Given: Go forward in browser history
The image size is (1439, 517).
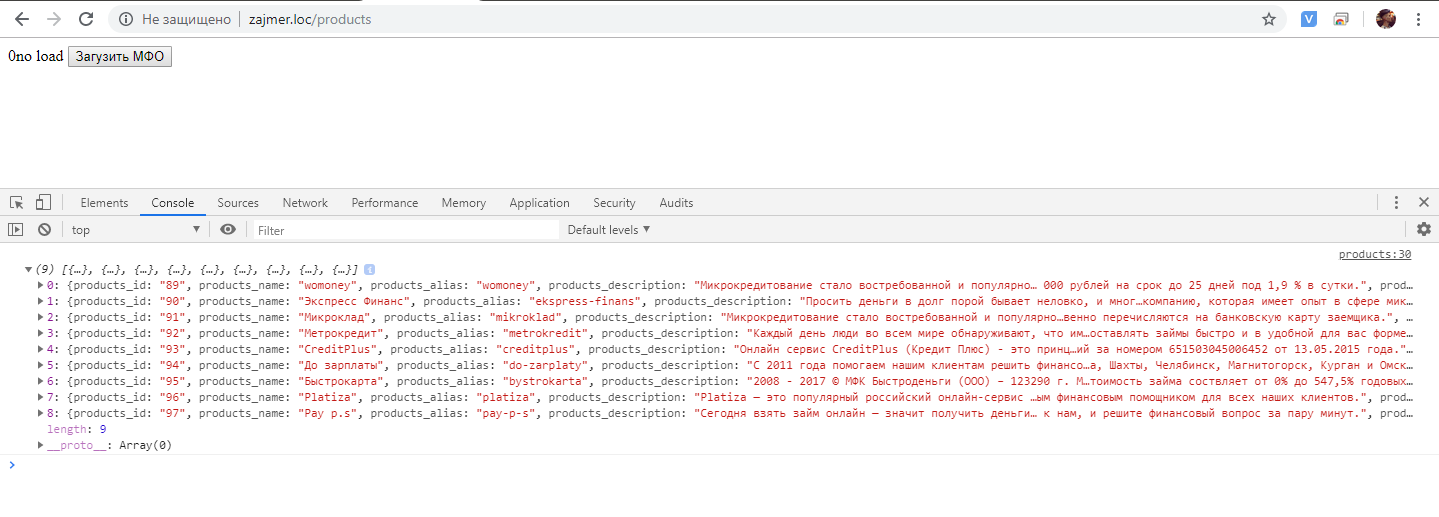Looking at the screenshot, I should 54,19.
